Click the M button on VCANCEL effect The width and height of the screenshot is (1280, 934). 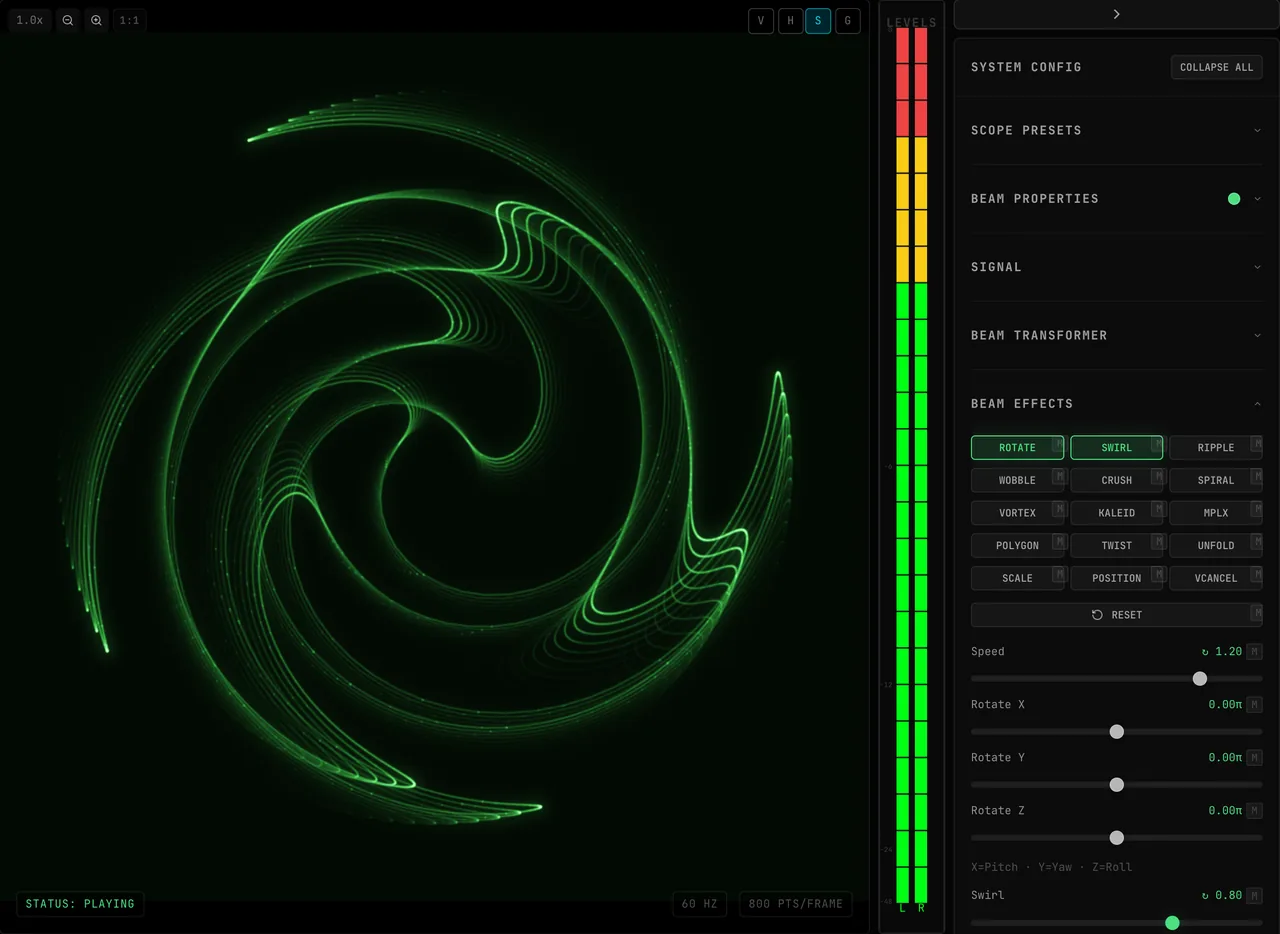point(1256,573)
